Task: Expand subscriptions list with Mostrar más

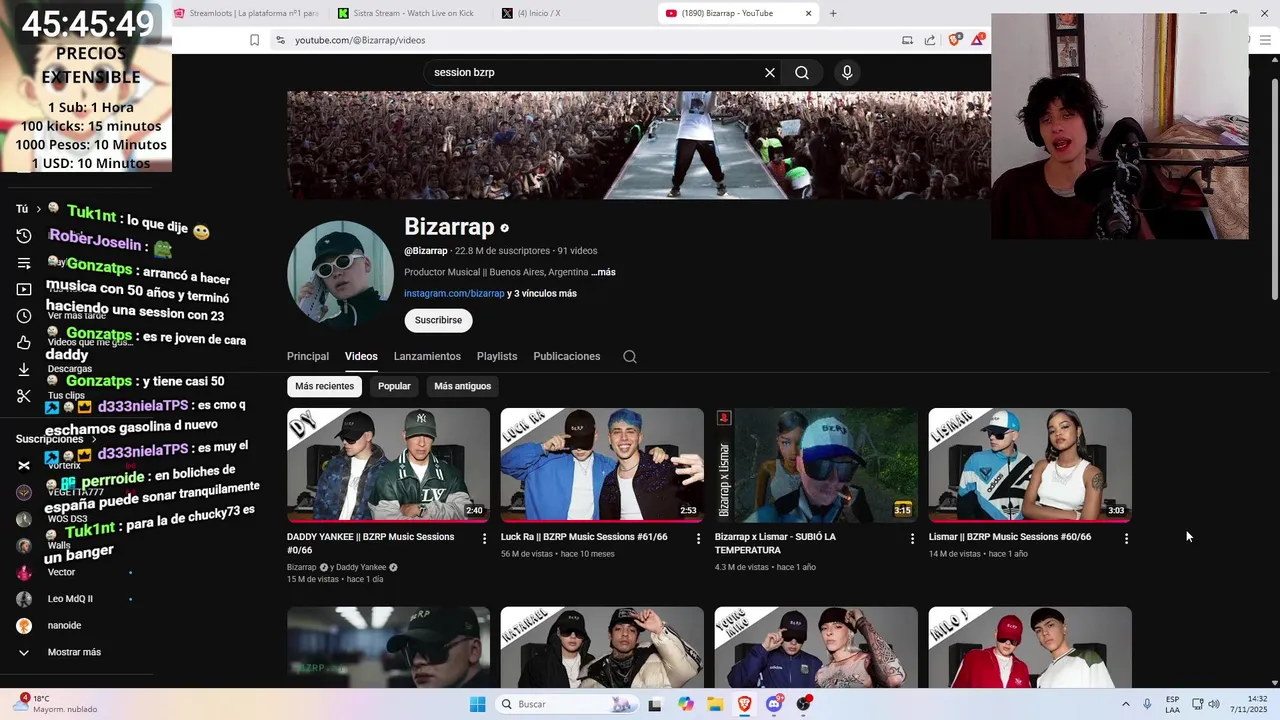Action: pos(75,652)
